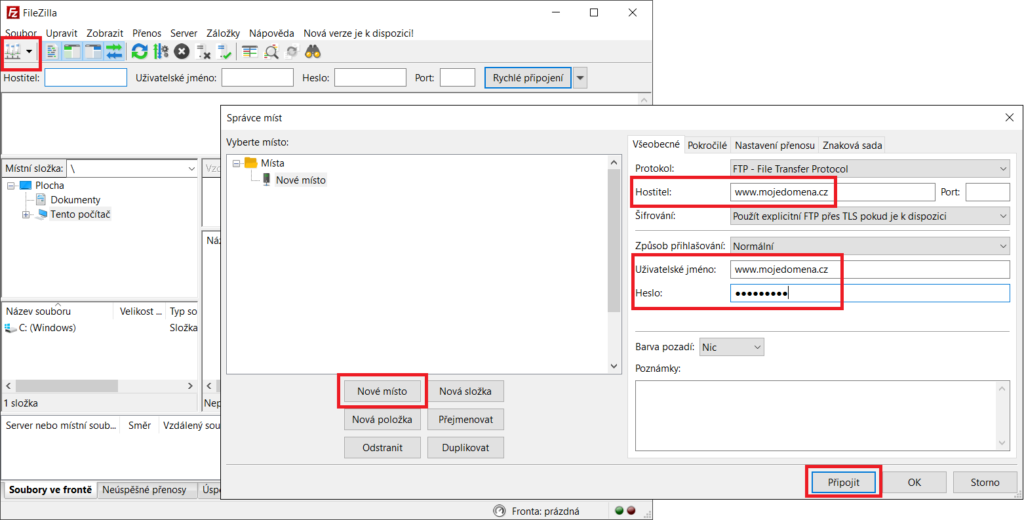Click the Disconnect from server icon
1024x520 pixels.
click(204, 52)
